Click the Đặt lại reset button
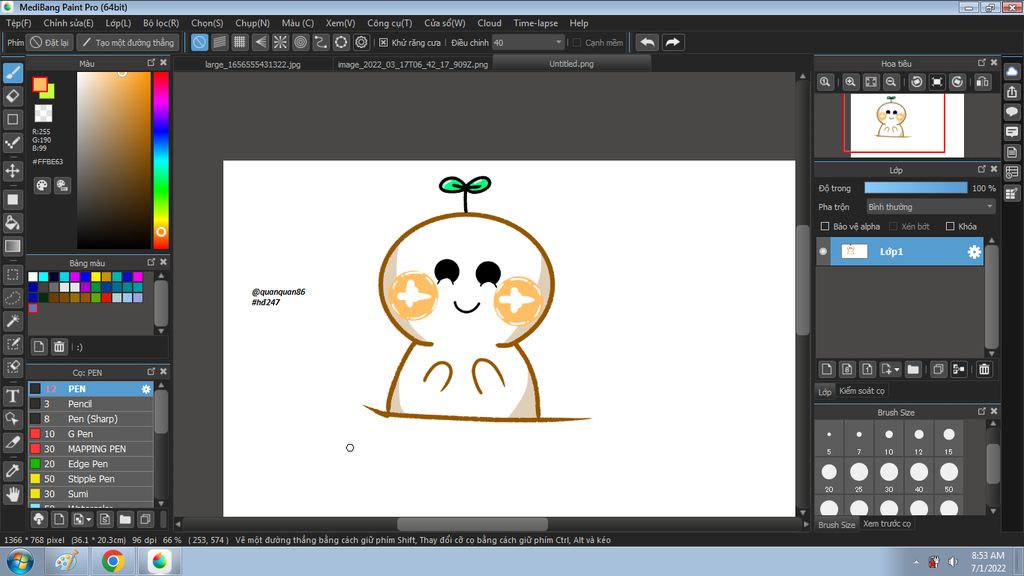1024x576 pixels. coord(50,42)
